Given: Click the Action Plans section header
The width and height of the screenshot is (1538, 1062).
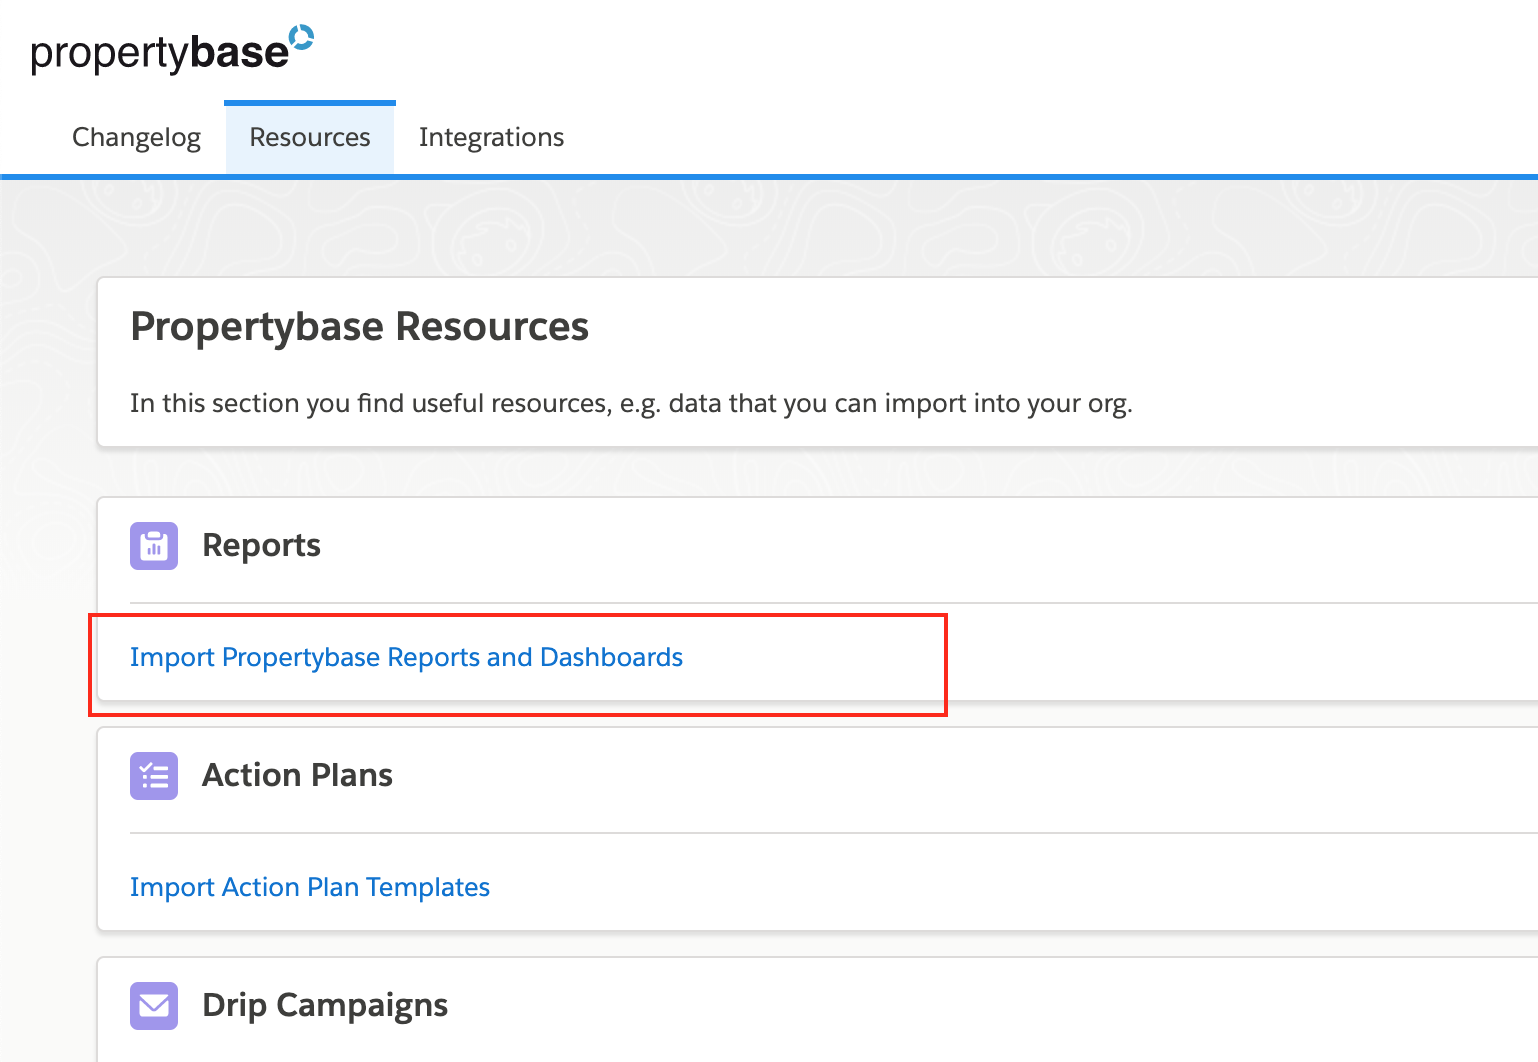Looking at the screenshot, I should point(297,775).
